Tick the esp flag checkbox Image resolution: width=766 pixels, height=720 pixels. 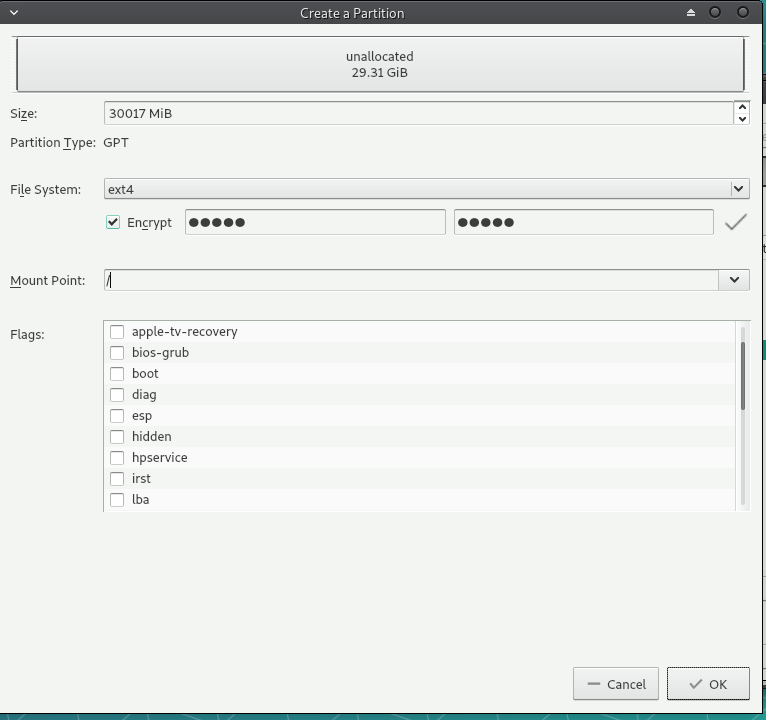pos(117,416)
